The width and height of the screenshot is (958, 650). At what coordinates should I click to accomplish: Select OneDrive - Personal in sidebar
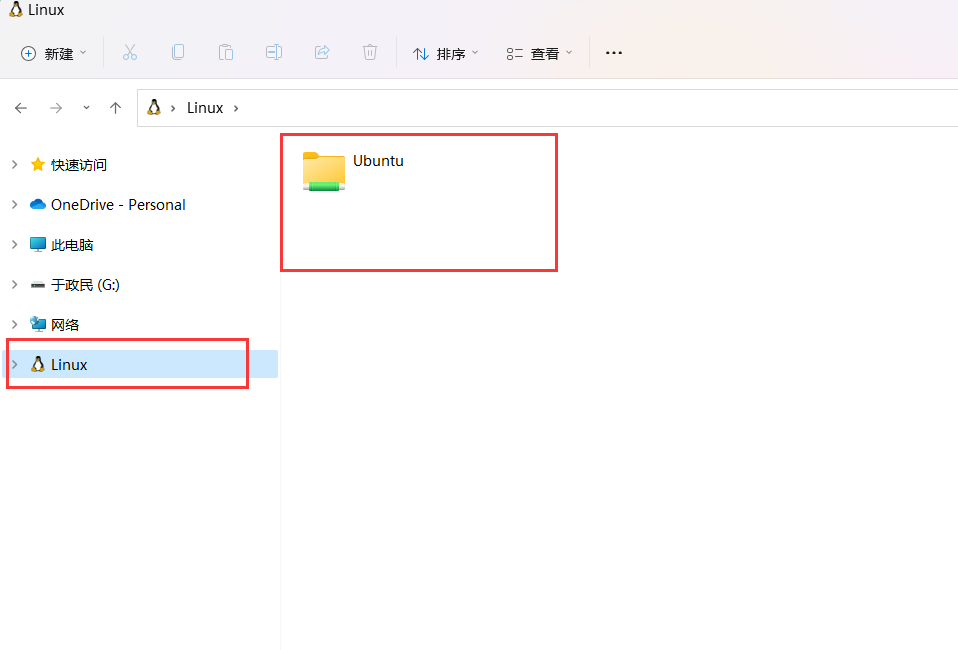[119, 205]
